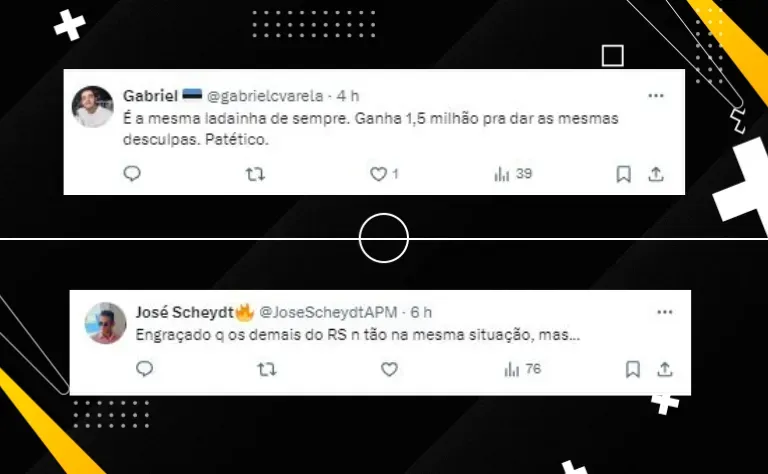Click the Gabriel display name
The width and height of the screenshot is (768, 474).
150,96
